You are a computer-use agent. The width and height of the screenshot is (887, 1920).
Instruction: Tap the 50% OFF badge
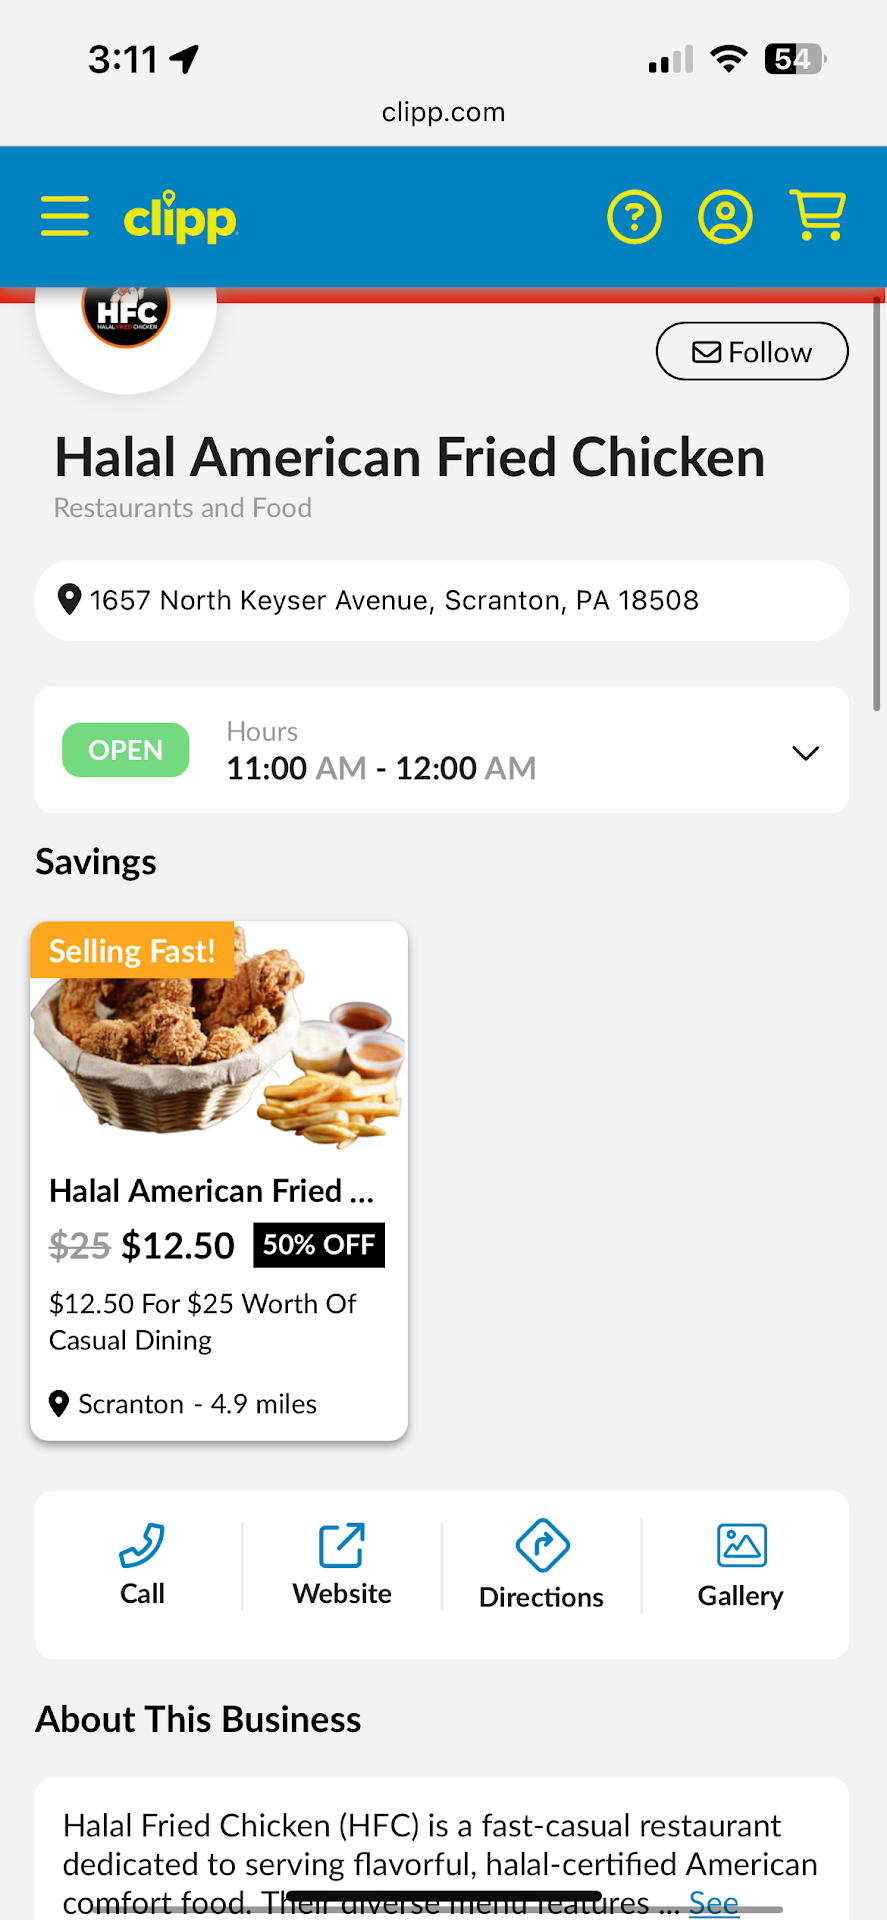(x=319, y=1245)
